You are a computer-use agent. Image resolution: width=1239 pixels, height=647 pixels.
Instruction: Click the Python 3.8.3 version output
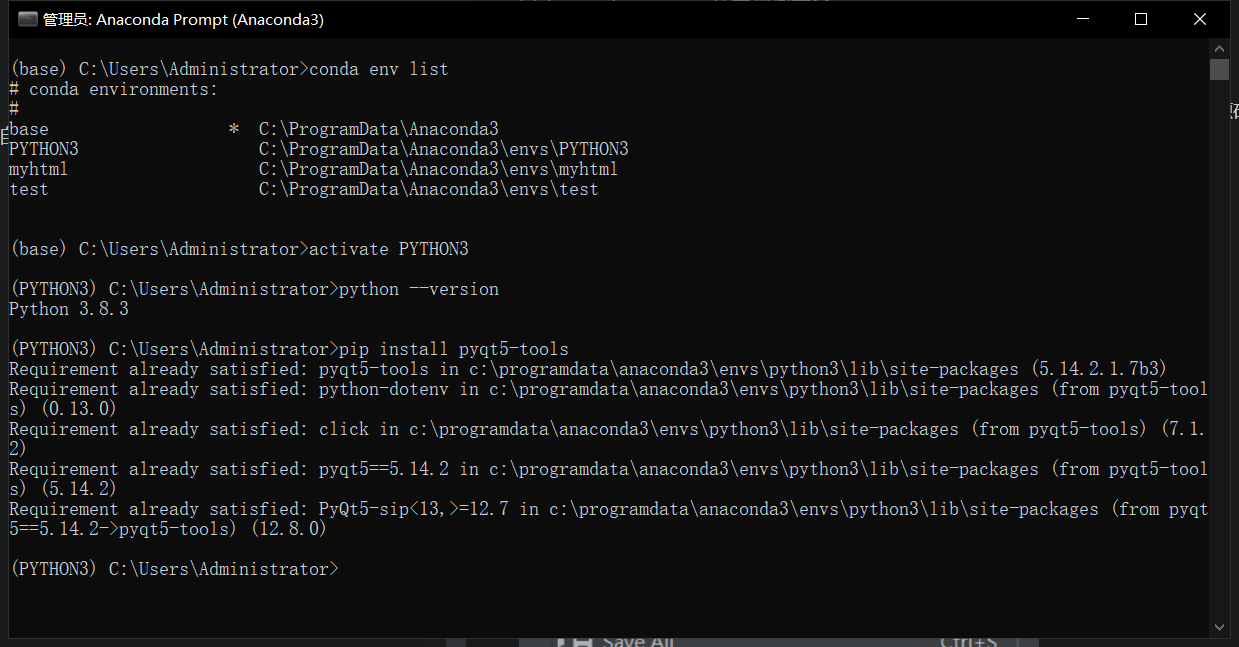pos(67,308)
